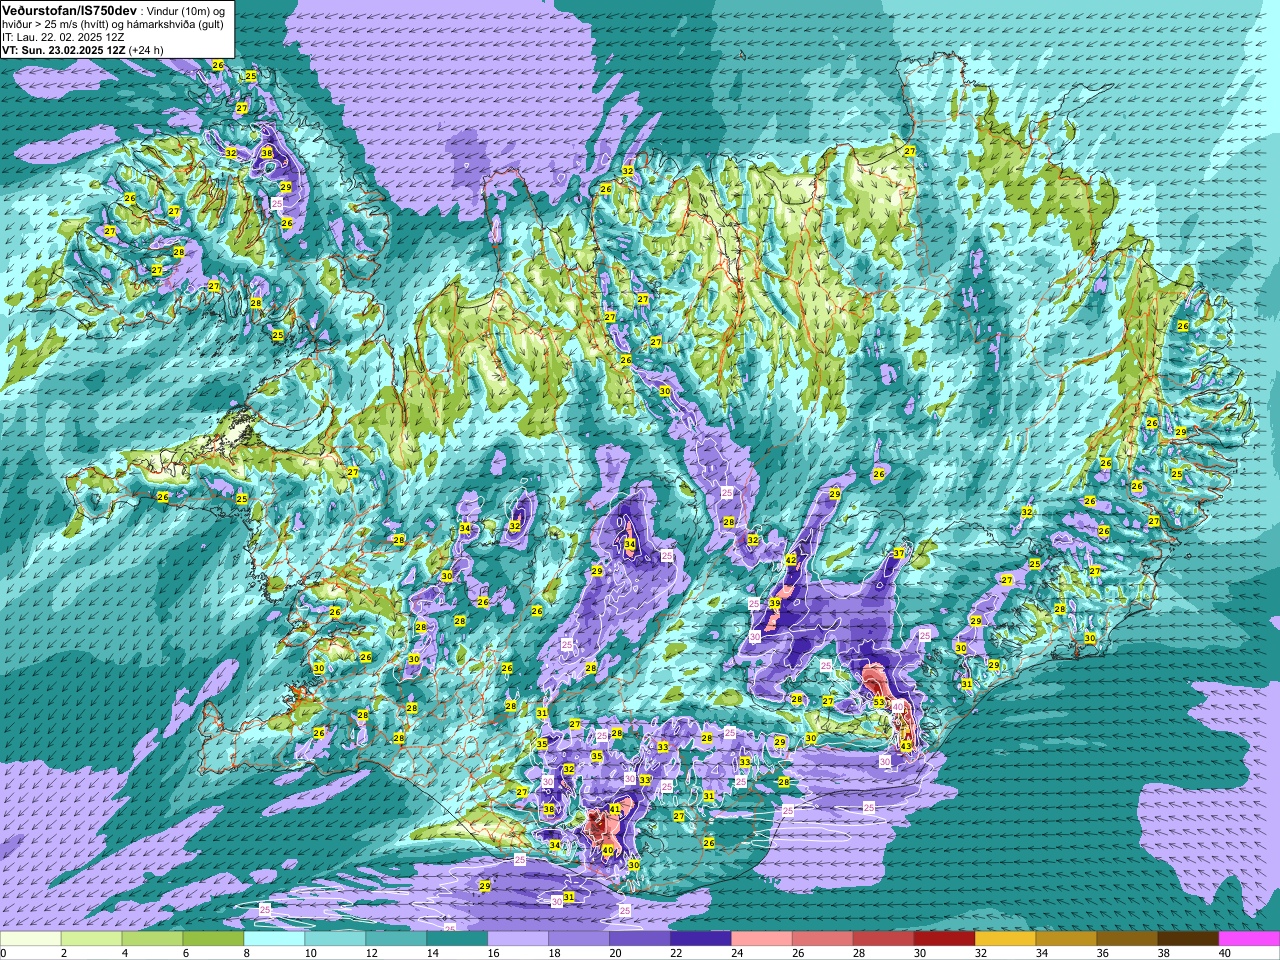The image size is (1280, 960).
Task: Click the 'VT: Sun. 23.02.2025 12Z (+24 h)' line
Action: point(83,49)
